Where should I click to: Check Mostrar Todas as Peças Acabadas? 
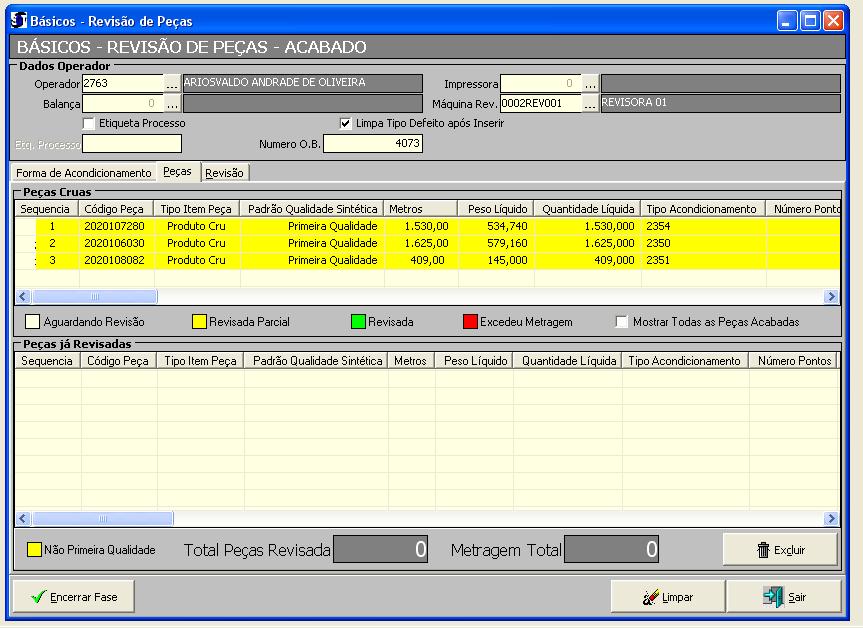tap(622, 322)
